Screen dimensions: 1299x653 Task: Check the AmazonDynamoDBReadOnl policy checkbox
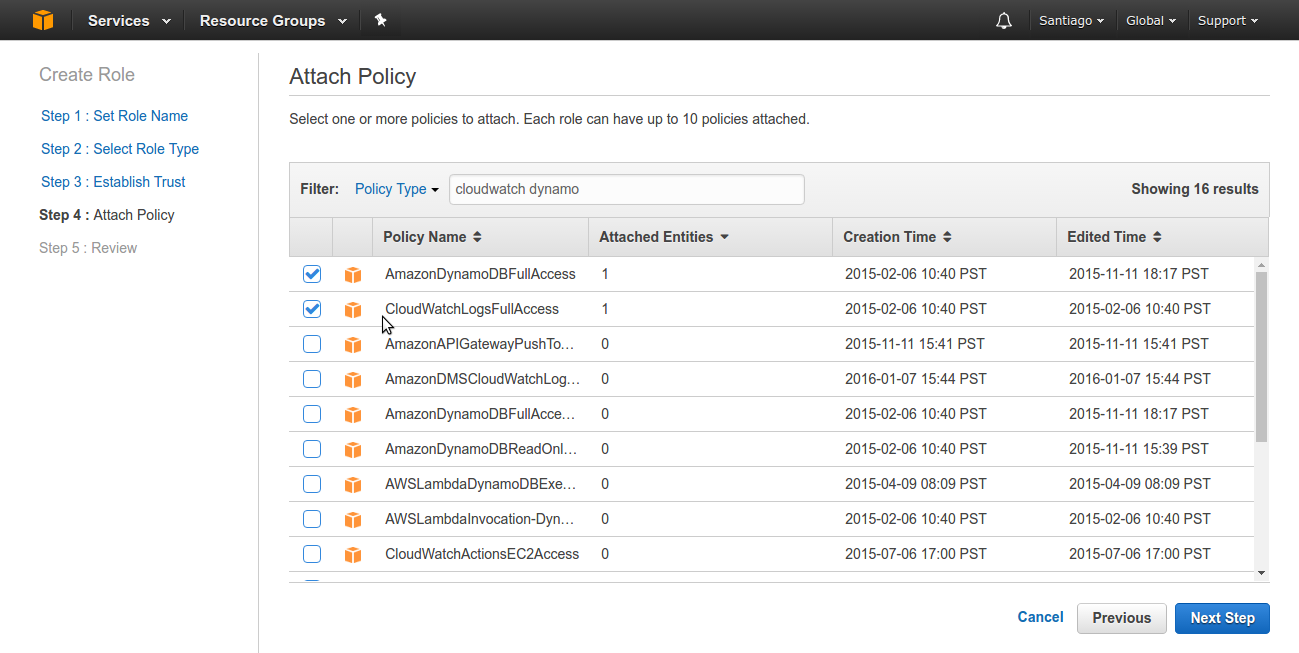312,449
